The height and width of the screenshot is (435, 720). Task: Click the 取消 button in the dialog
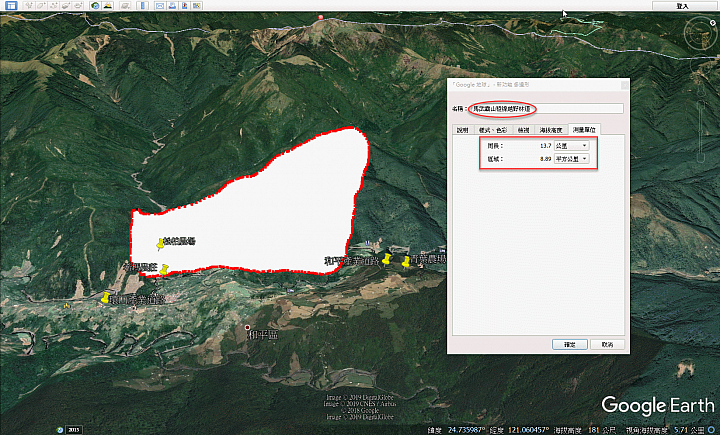(x=607, y=345)
